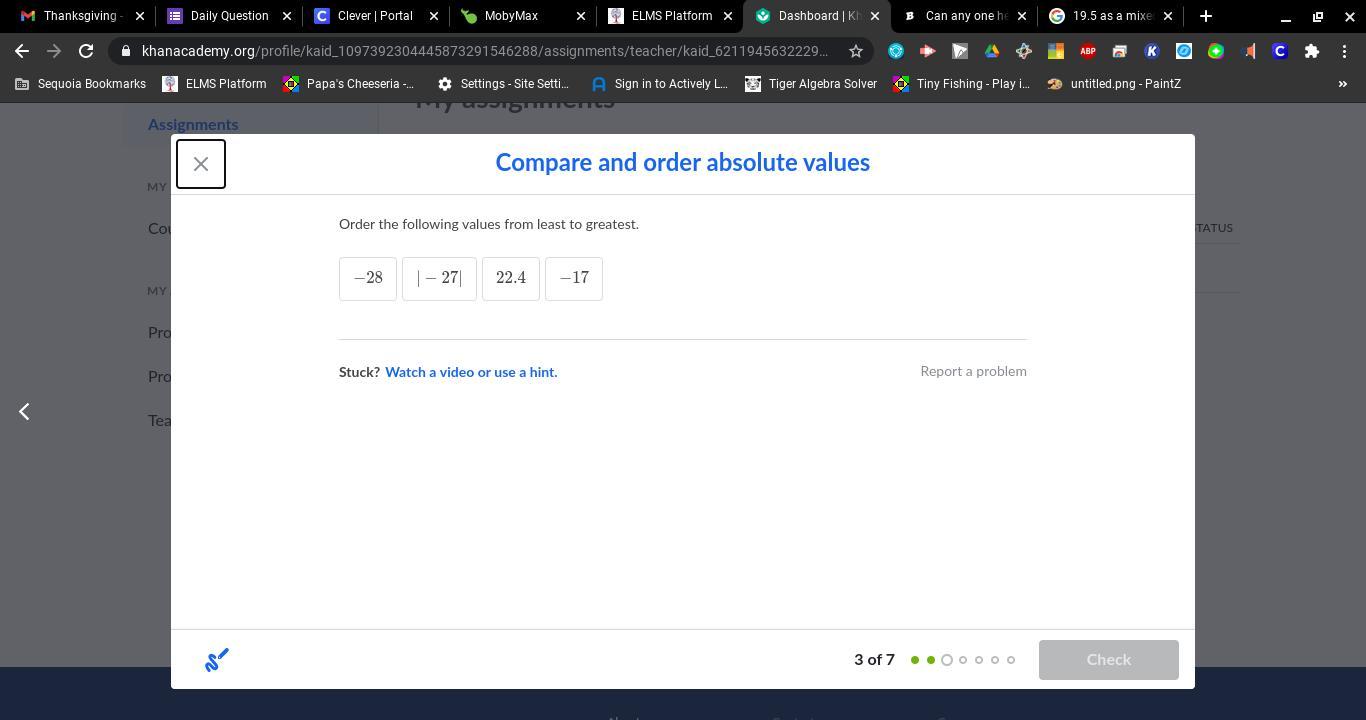The image size is (1366, 720).
Task: Open the AdBlock Plus (ABP) extension
Action: (x=1088, y=51)
